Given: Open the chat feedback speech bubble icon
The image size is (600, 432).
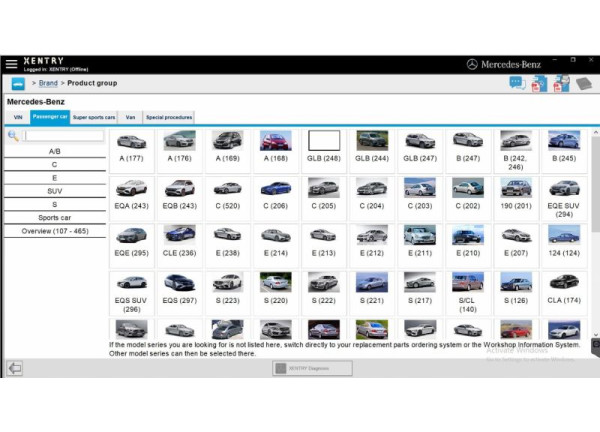Looking at the screenshot, I should pyautogui.click(x=516, y=83).
